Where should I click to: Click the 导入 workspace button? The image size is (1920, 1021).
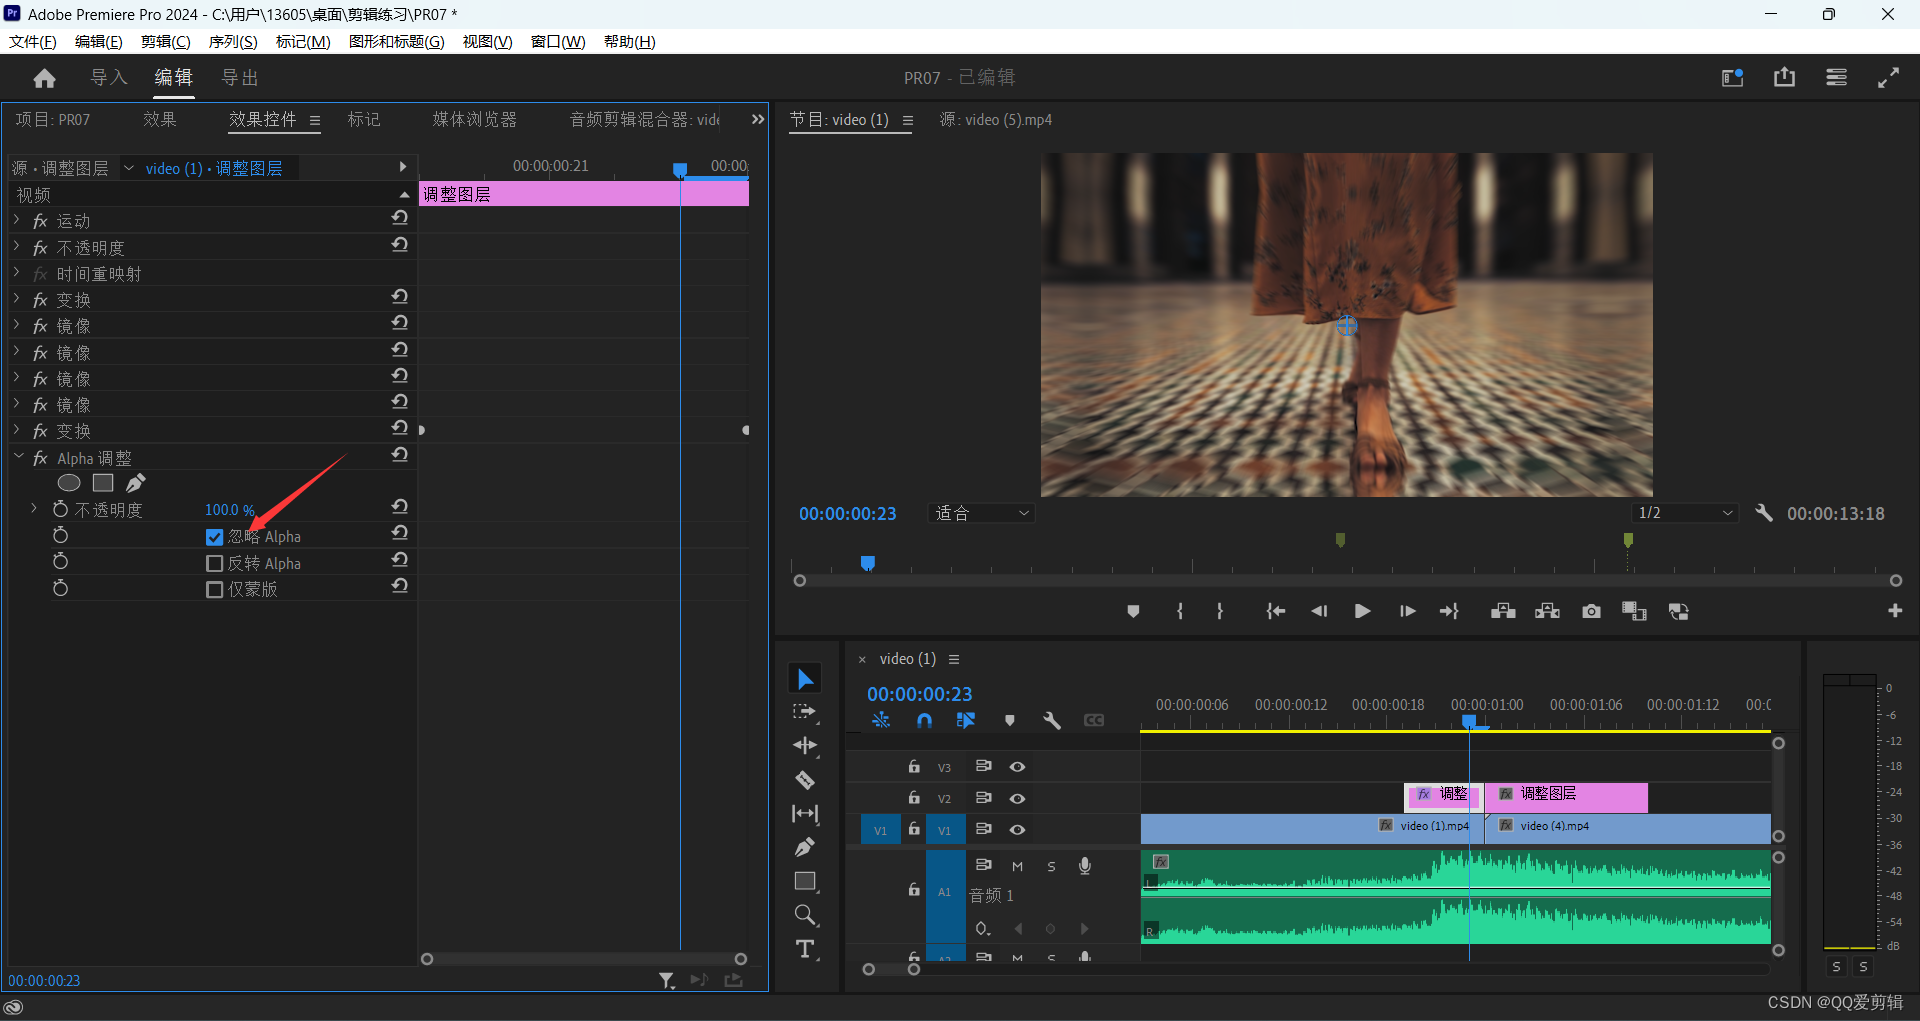tap(109, 78)
